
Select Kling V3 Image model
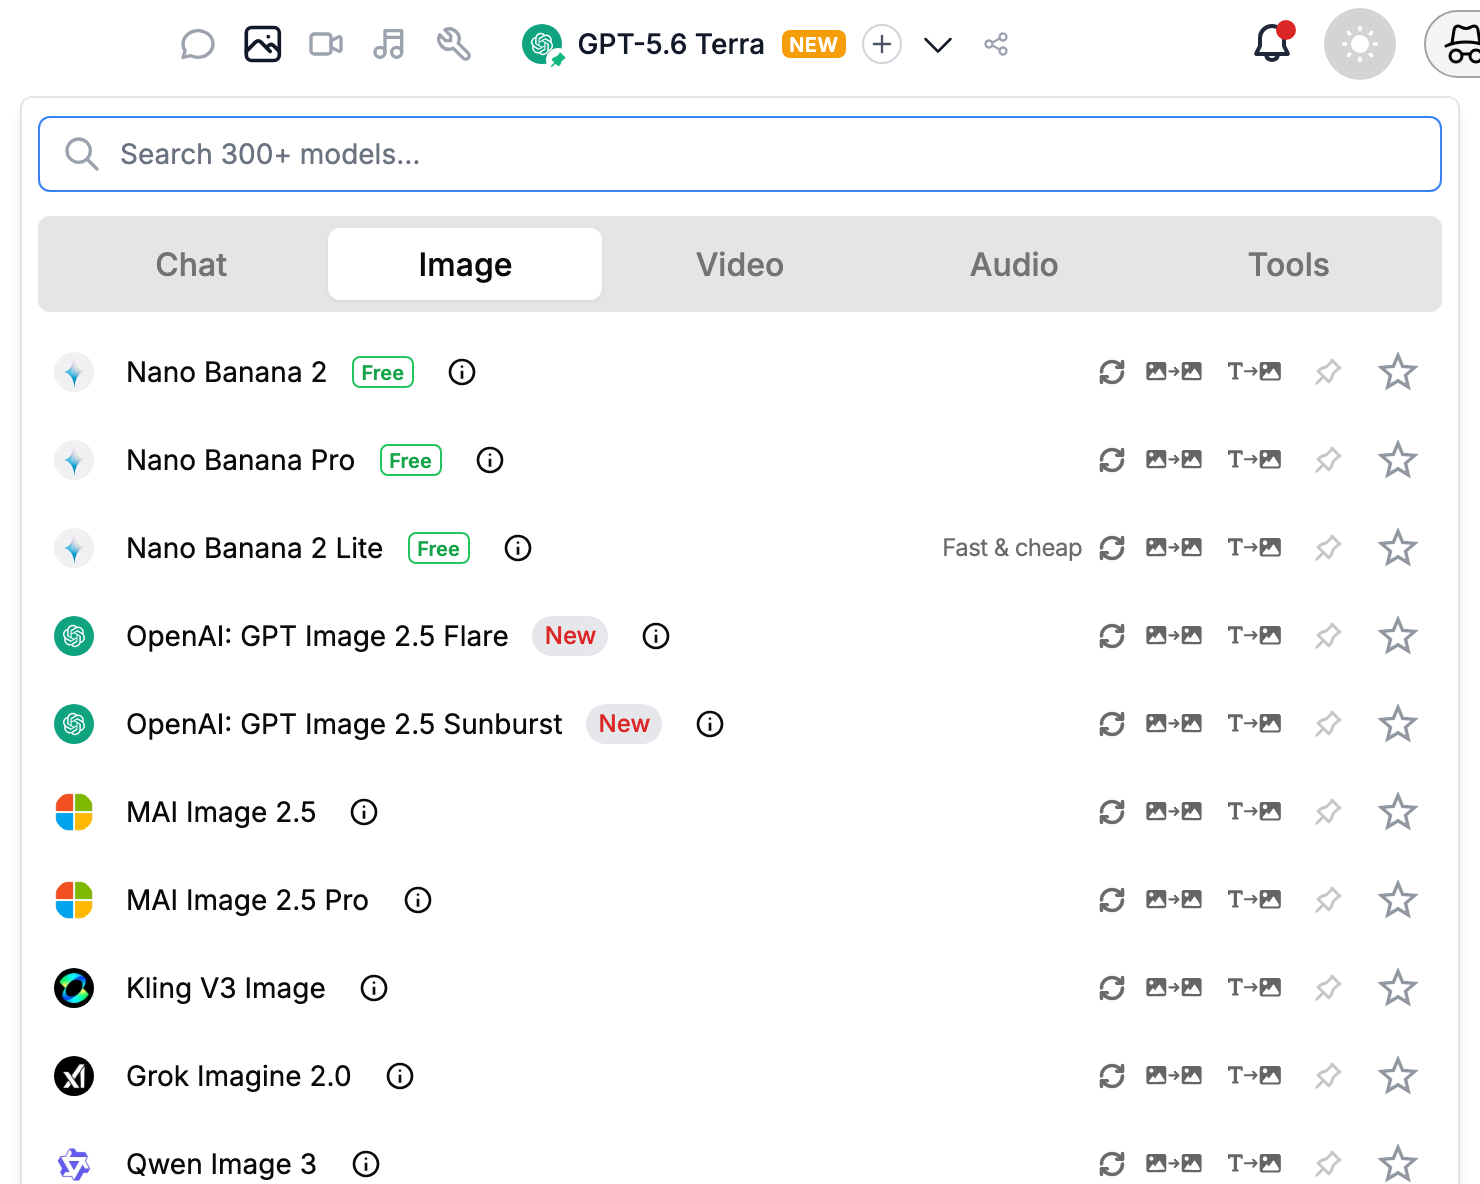pyautogui.click(x=226, y=988)
